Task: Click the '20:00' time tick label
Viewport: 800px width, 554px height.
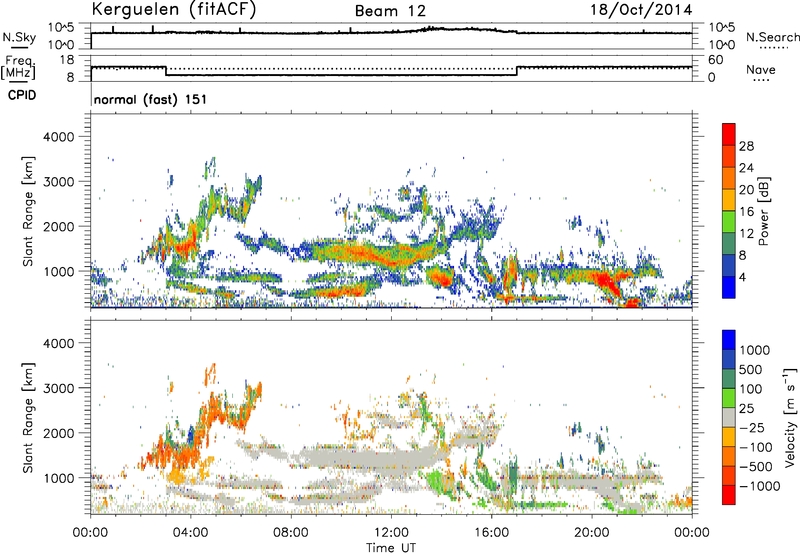Action: pyautogui.click(x=592, y=533)
